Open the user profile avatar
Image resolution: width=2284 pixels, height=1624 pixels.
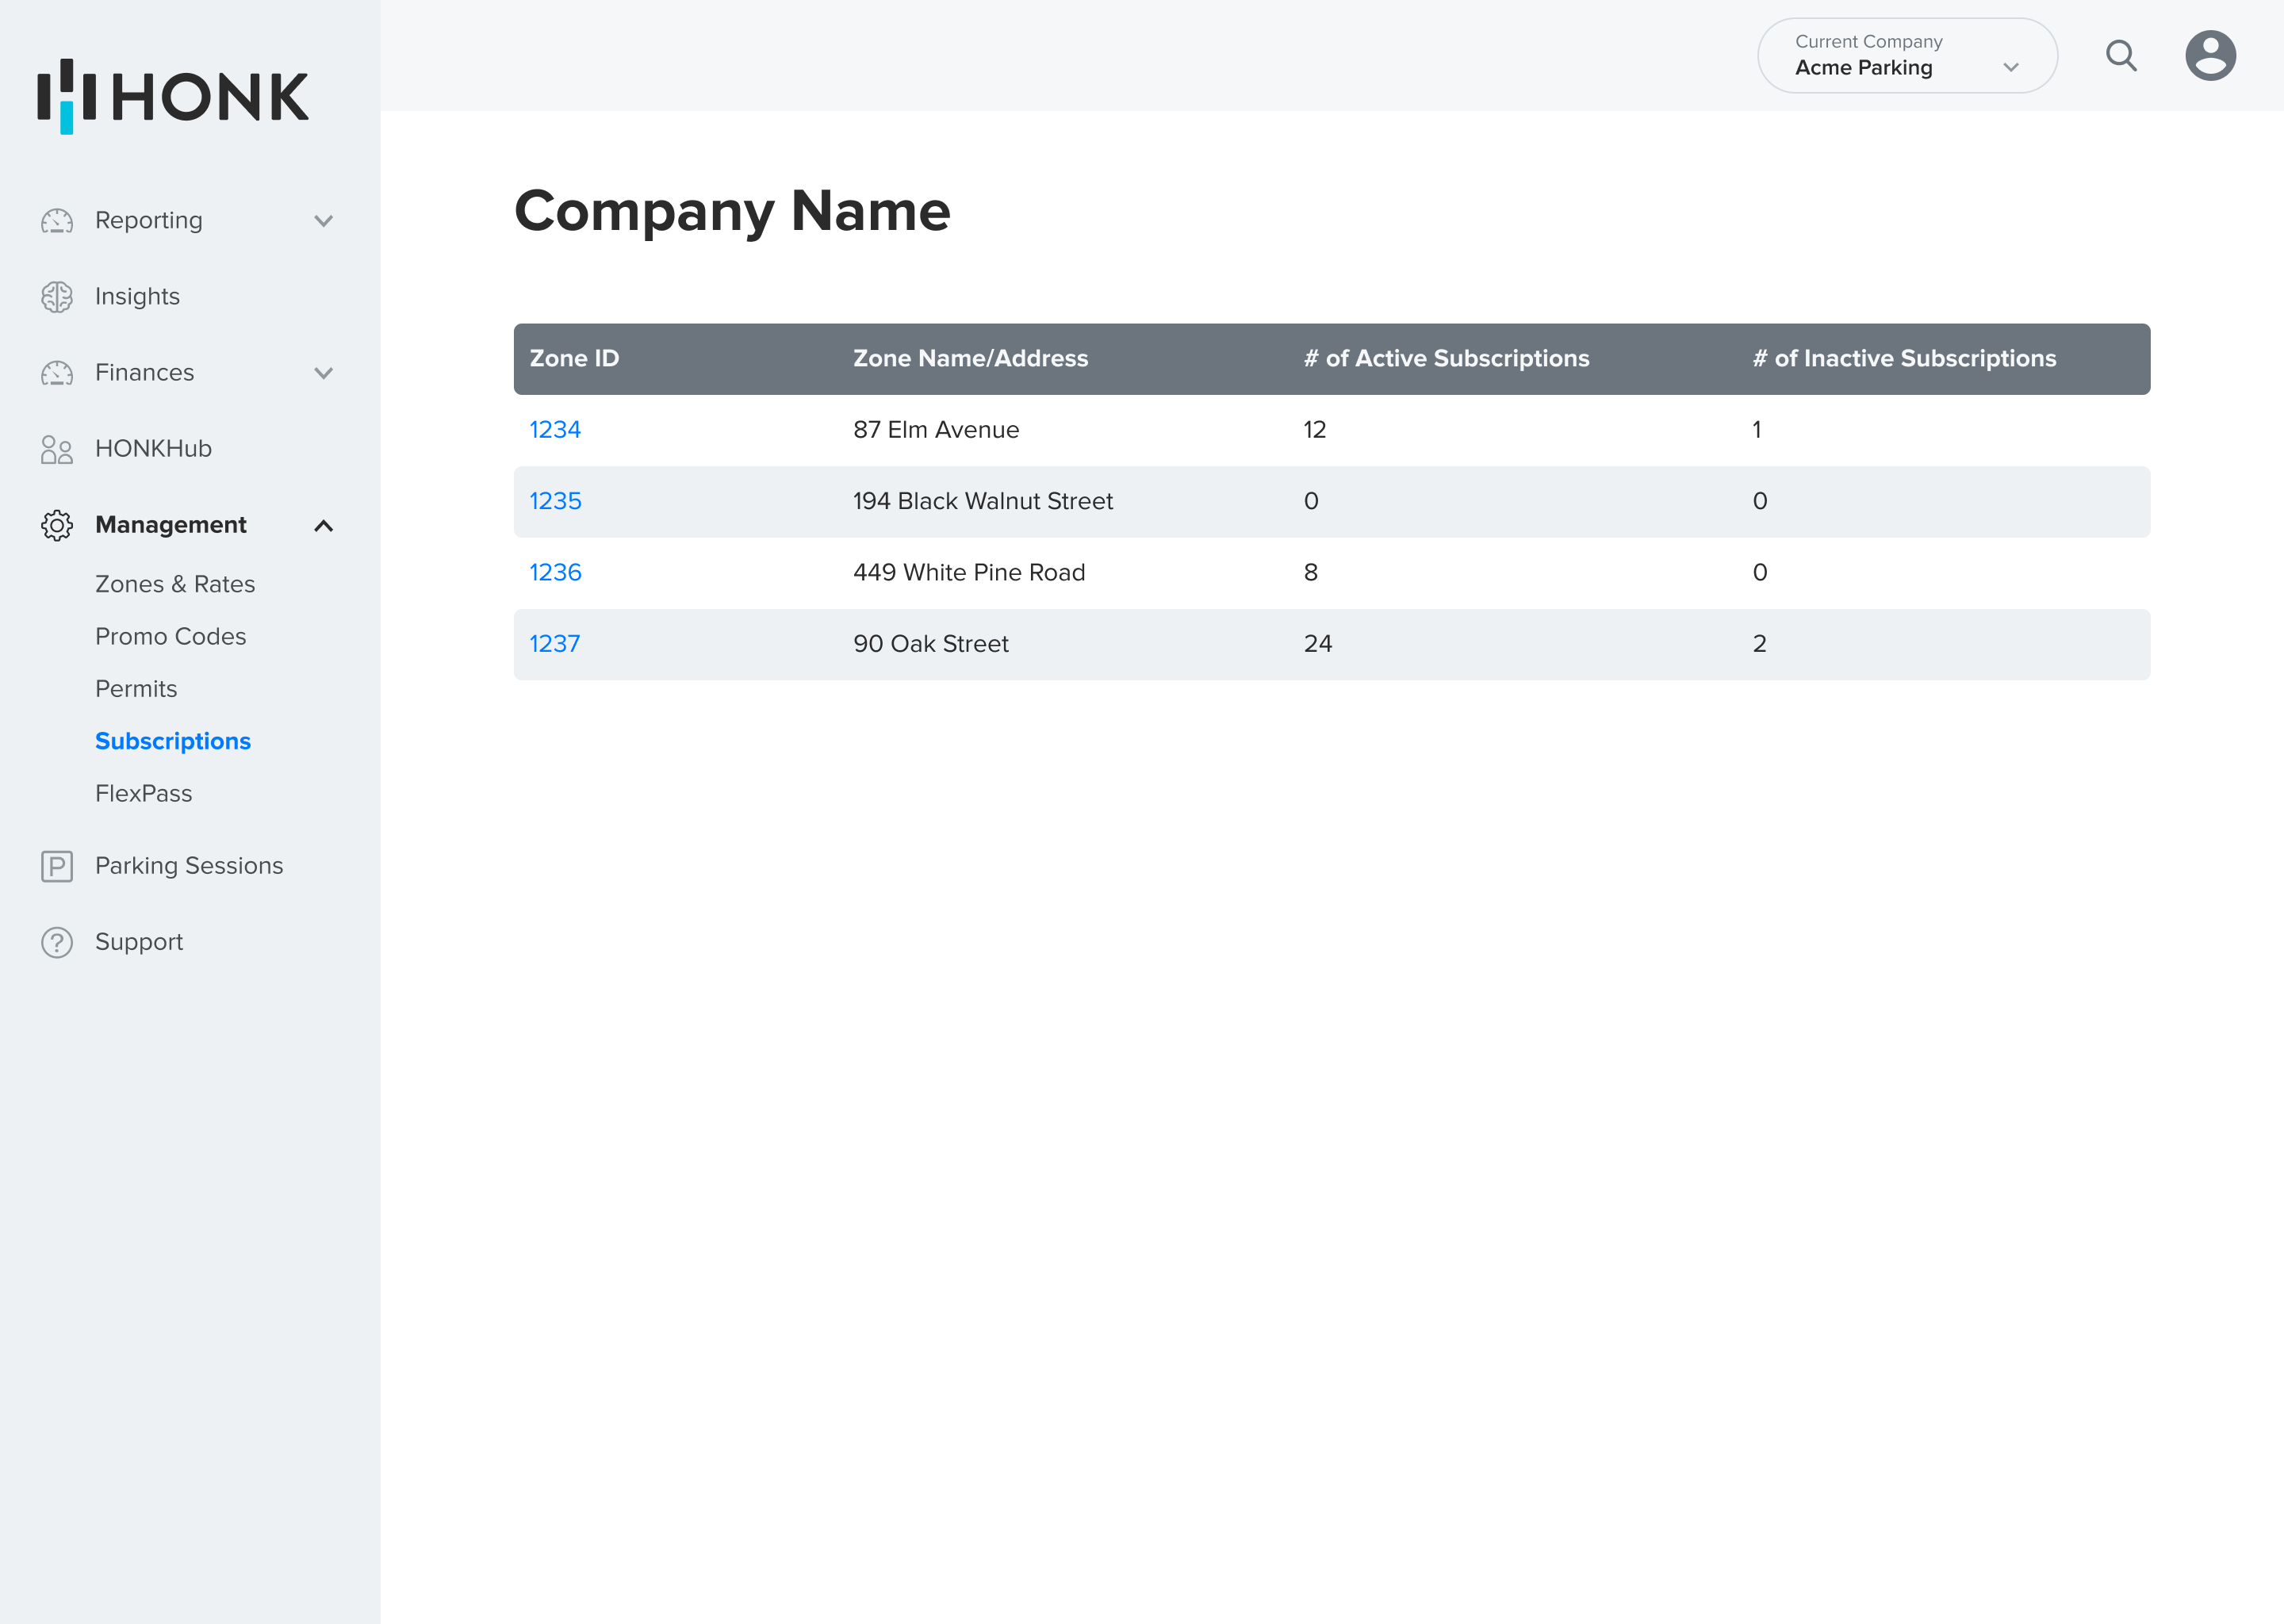pyautogui.click(x=2210, y=56)
